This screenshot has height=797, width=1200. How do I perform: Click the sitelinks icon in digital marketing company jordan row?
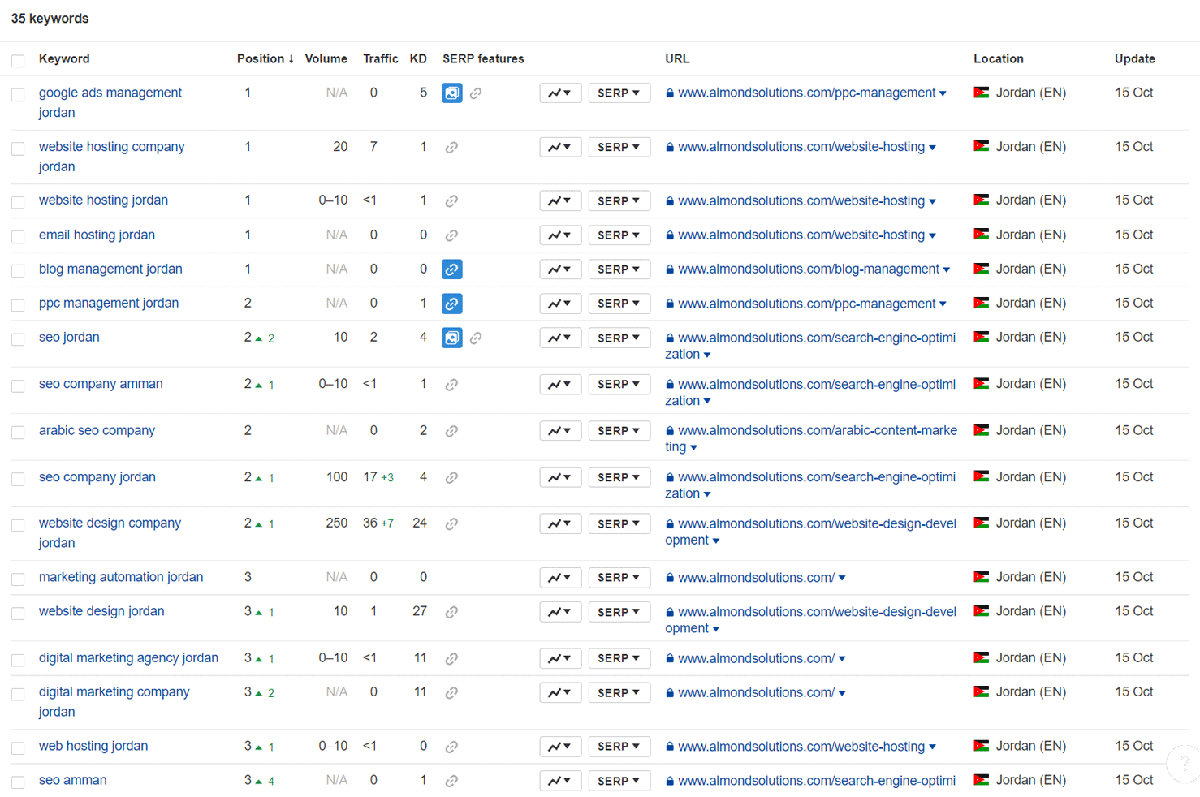click(x=452, y=692)
